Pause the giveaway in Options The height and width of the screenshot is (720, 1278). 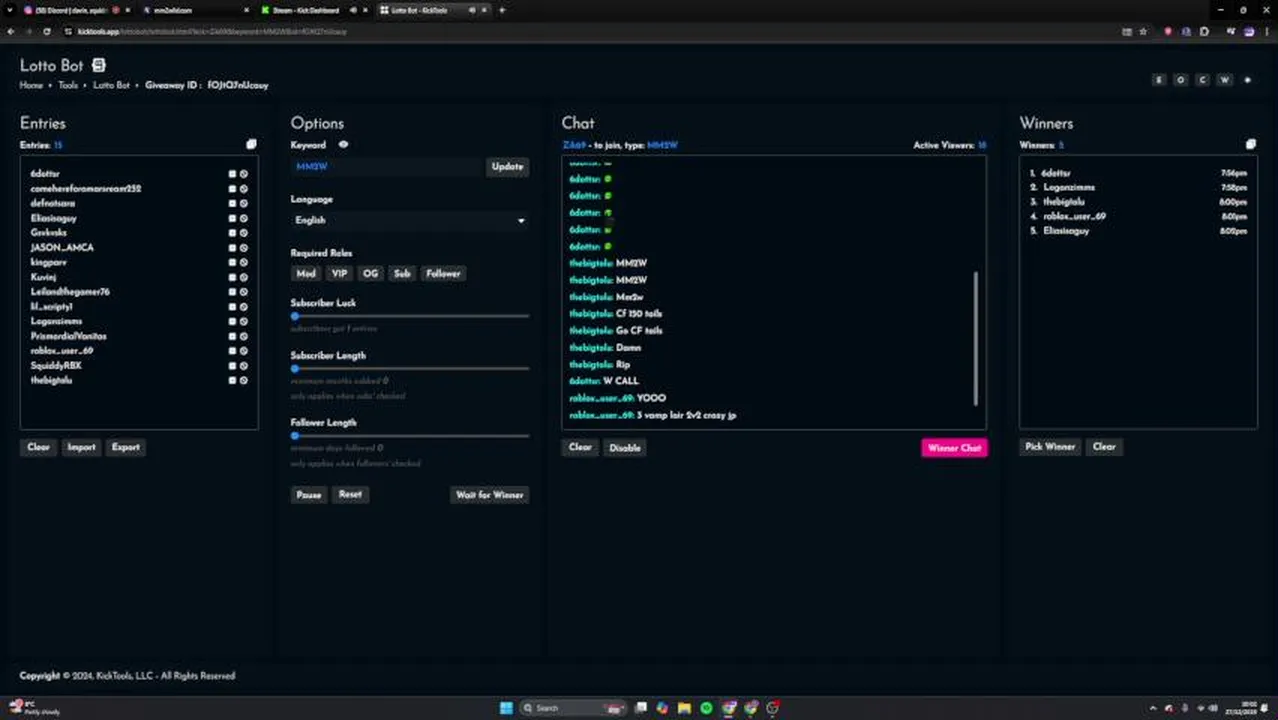coord(309,495)
